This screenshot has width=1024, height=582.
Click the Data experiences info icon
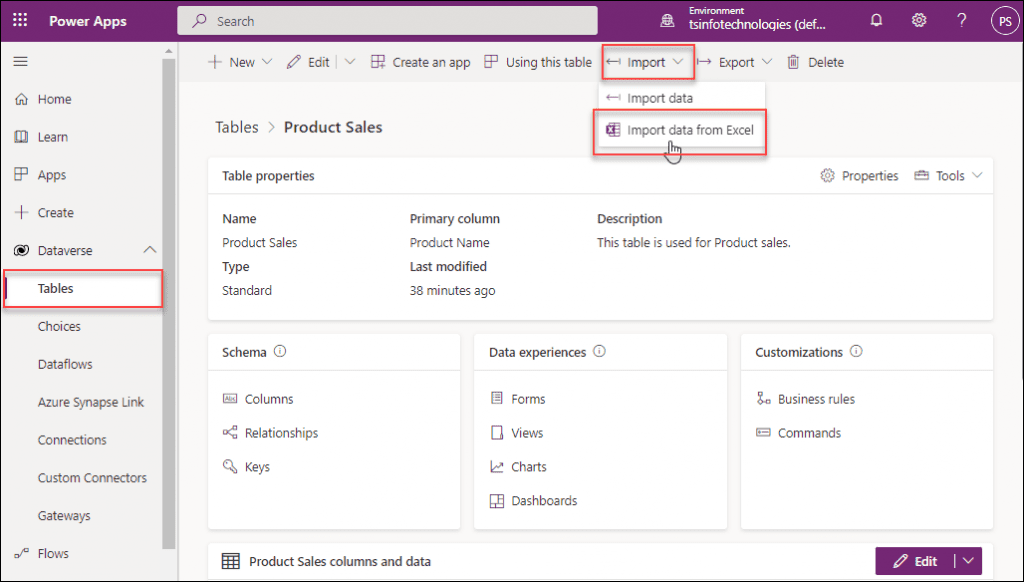tap(599, 351)
